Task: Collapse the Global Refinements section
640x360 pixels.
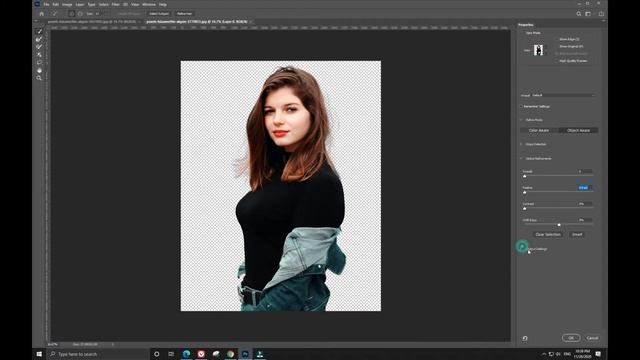Action: pos(522,158)
